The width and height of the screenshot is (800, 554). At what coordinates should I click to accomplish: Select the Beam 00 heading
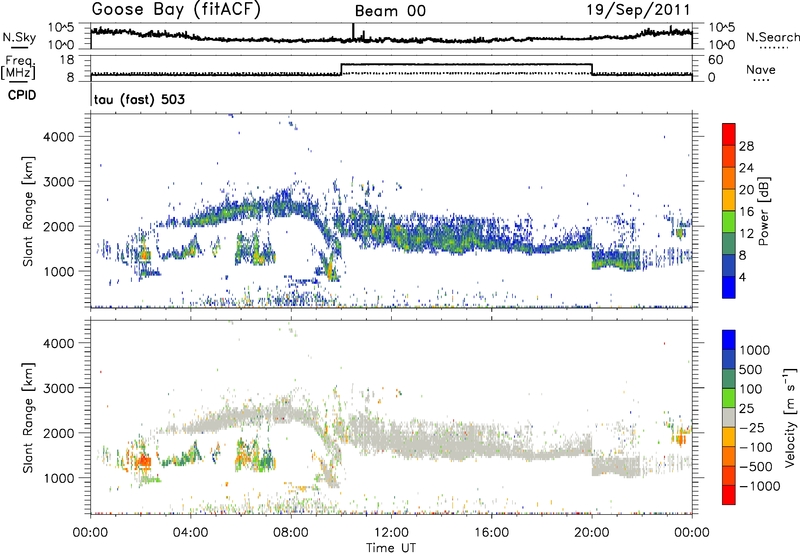390,11
